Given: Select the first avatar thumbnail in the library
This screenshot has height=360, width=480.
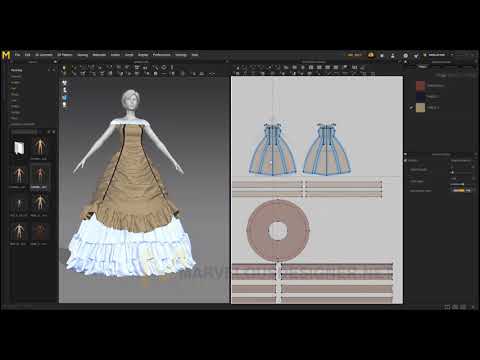Looking at the screenshot, I should coord(40,147).
